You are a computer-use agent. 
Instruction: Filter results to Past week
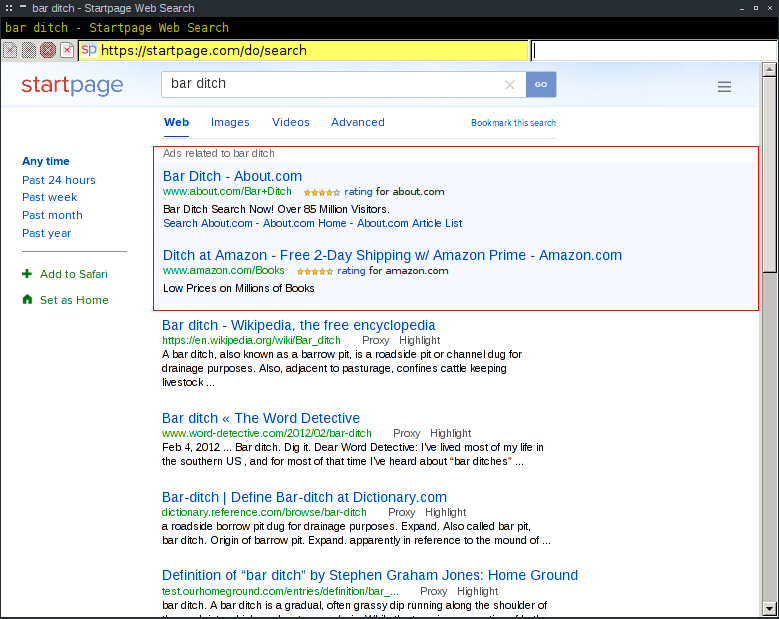pyautogui.click(x=50, y=197)
